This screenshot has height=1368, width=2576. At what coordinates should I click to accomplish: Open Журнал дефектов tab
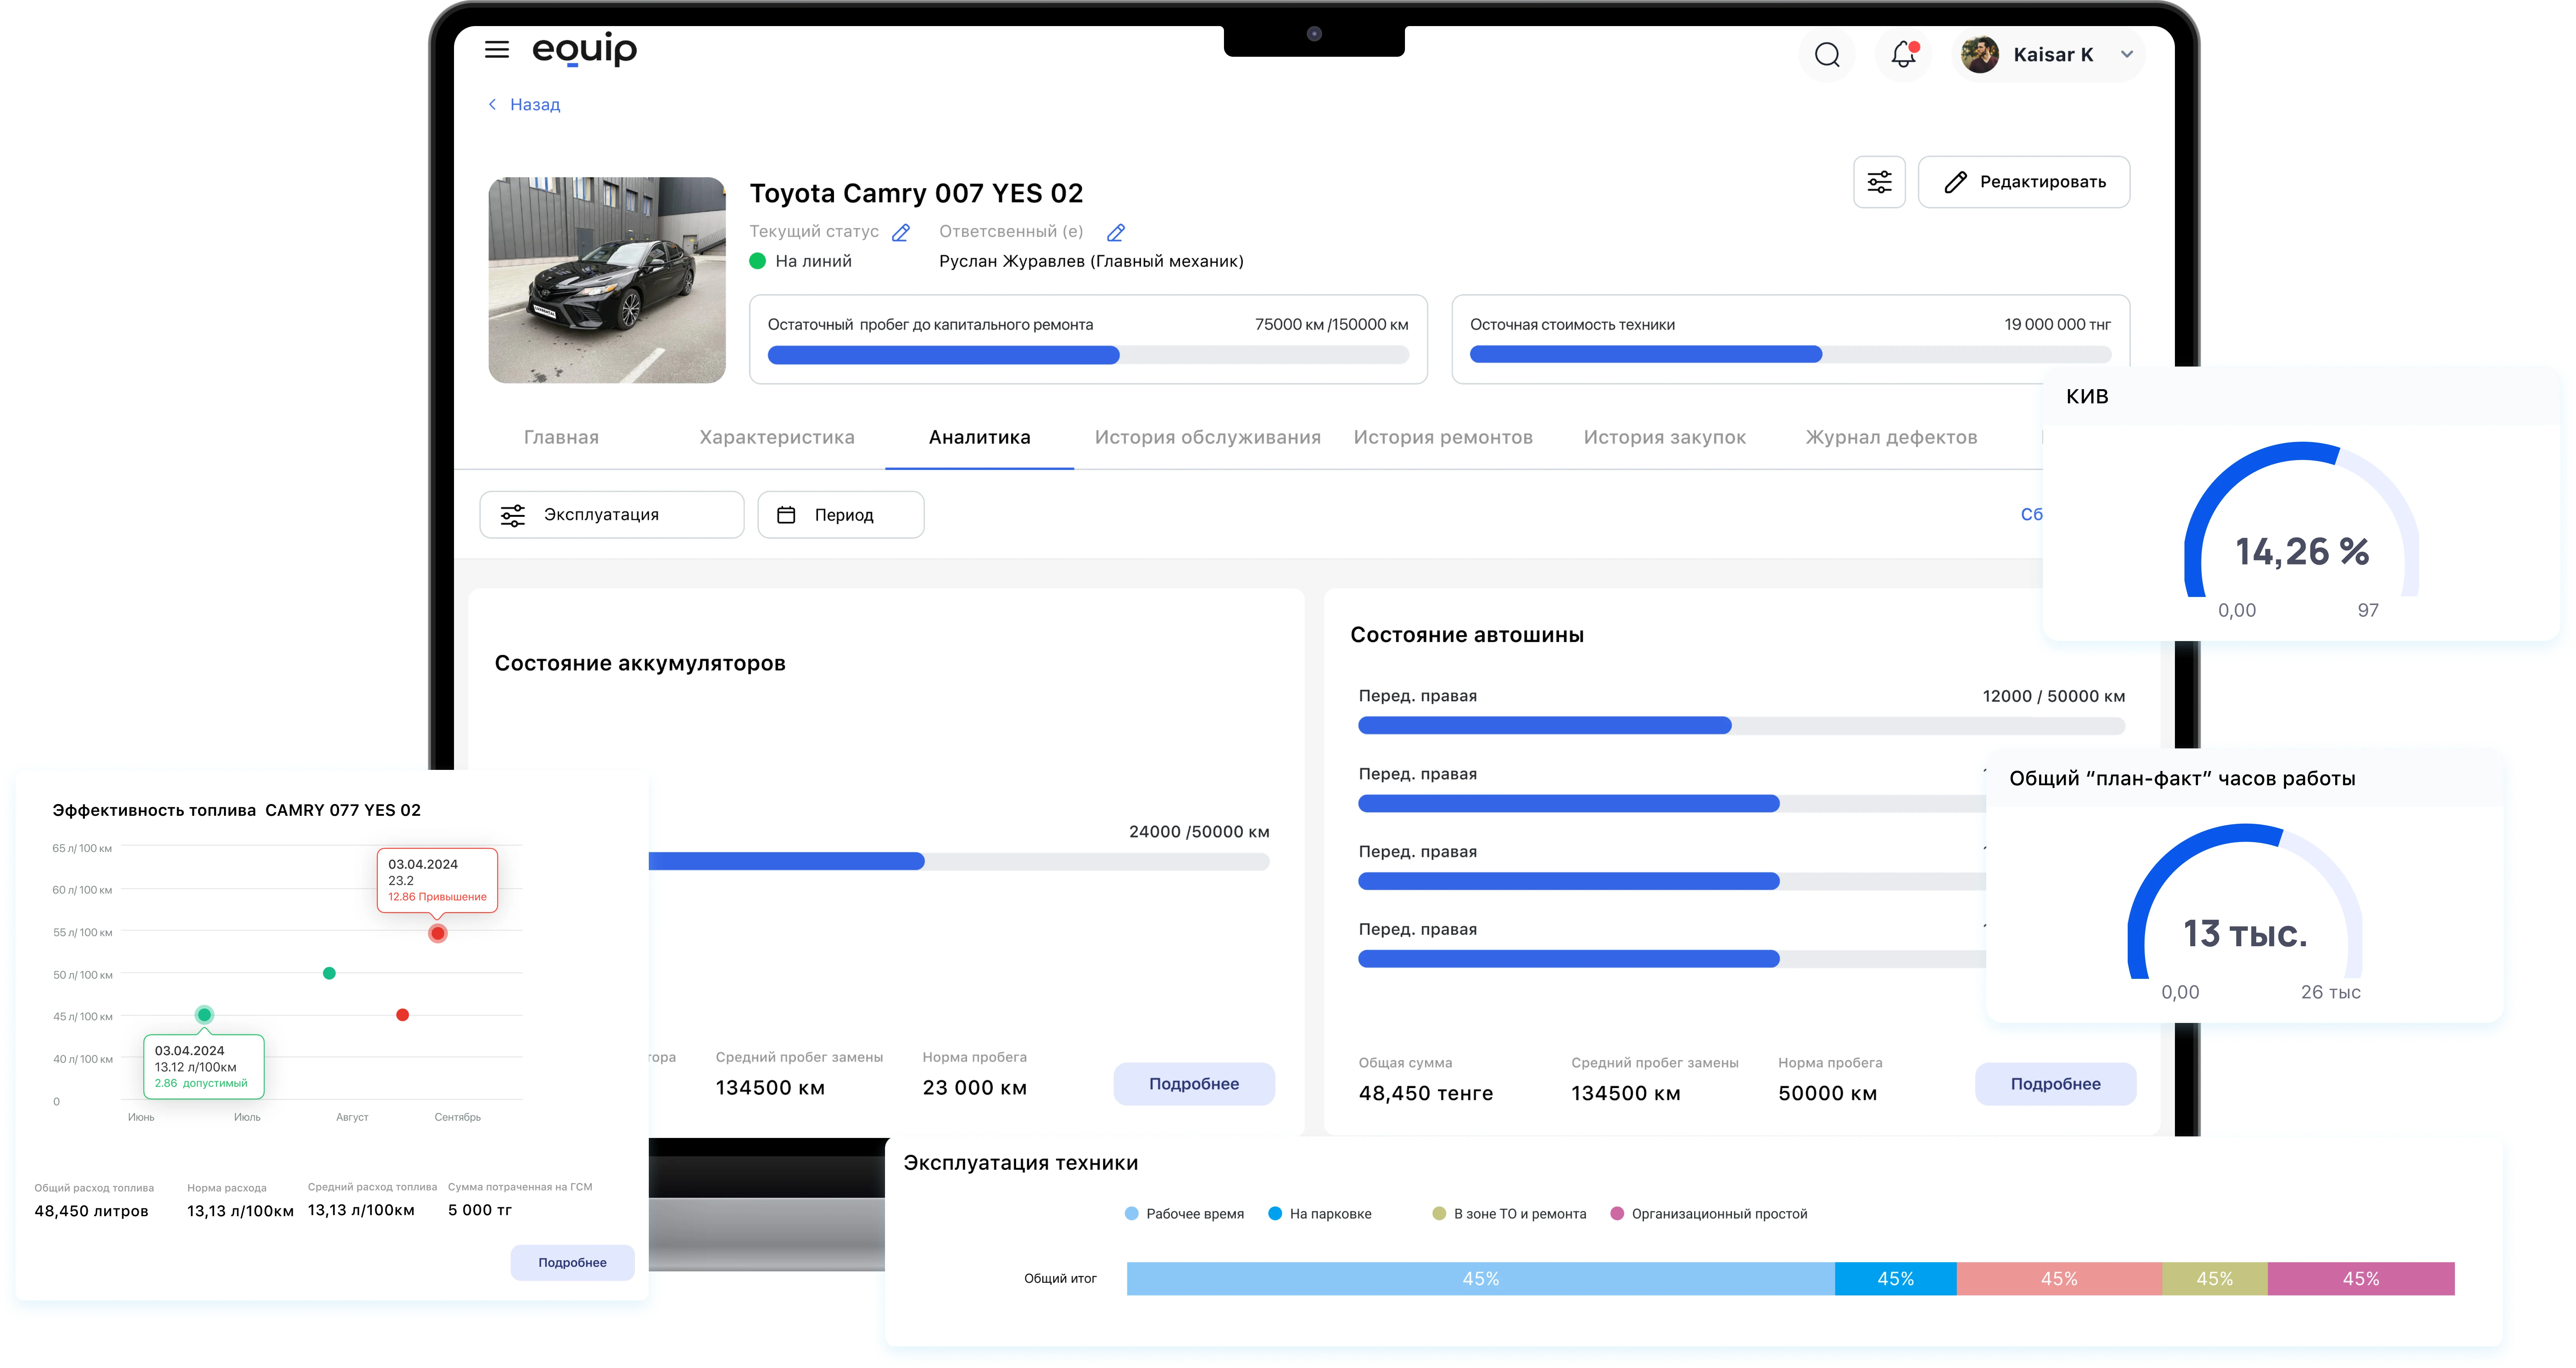1891,437
